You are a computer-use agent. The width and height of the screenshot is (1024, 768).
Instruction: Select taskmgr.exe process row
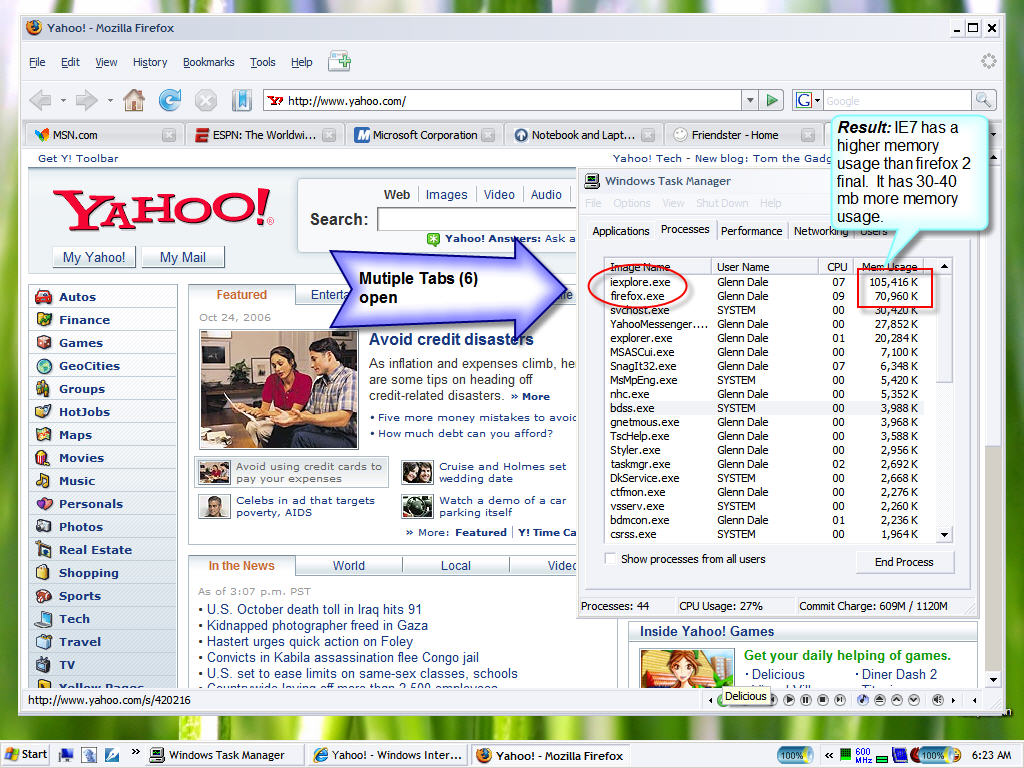point(763,464)
